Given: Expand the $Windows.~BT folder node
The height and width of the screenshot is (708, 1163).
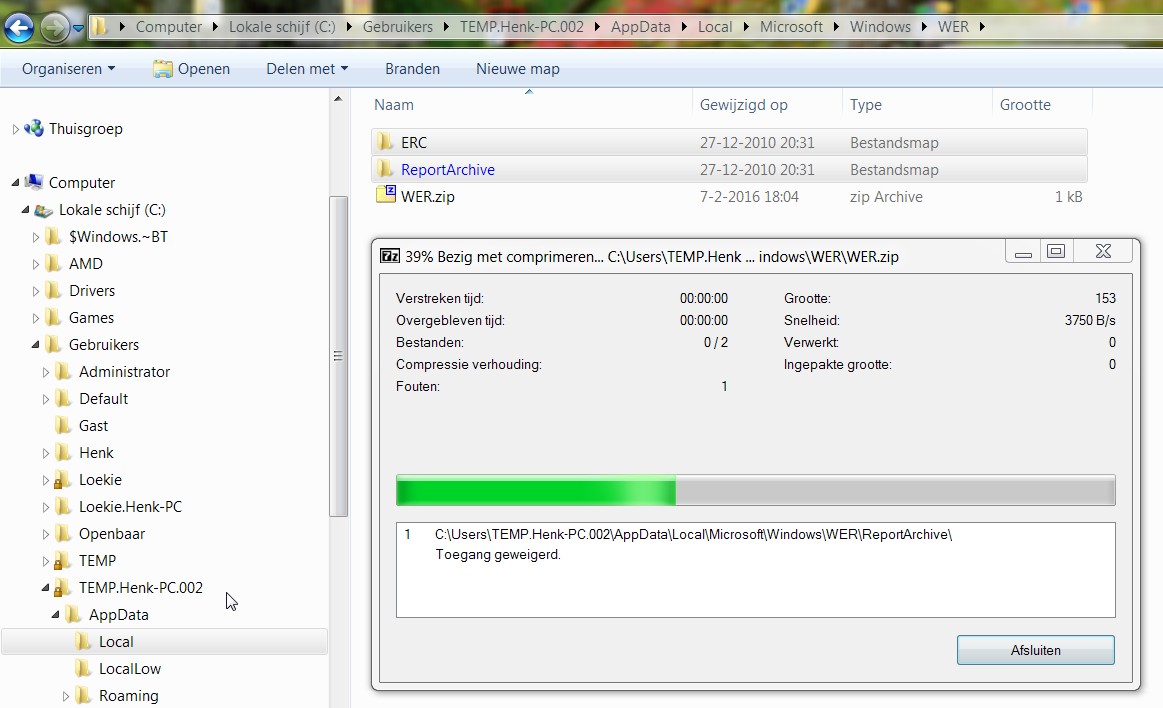Looking at the screenshot, I should (x=36, y=237).
